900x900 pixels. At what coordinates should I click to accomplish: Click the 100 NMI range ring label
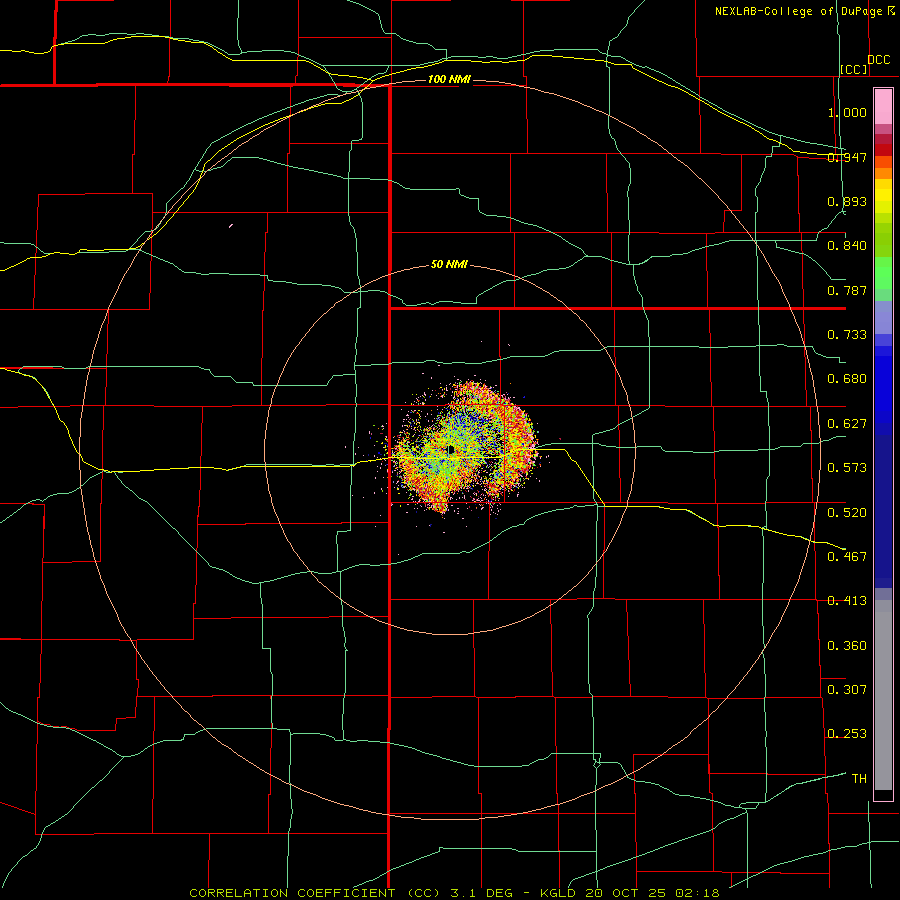[x=449, y=79]
